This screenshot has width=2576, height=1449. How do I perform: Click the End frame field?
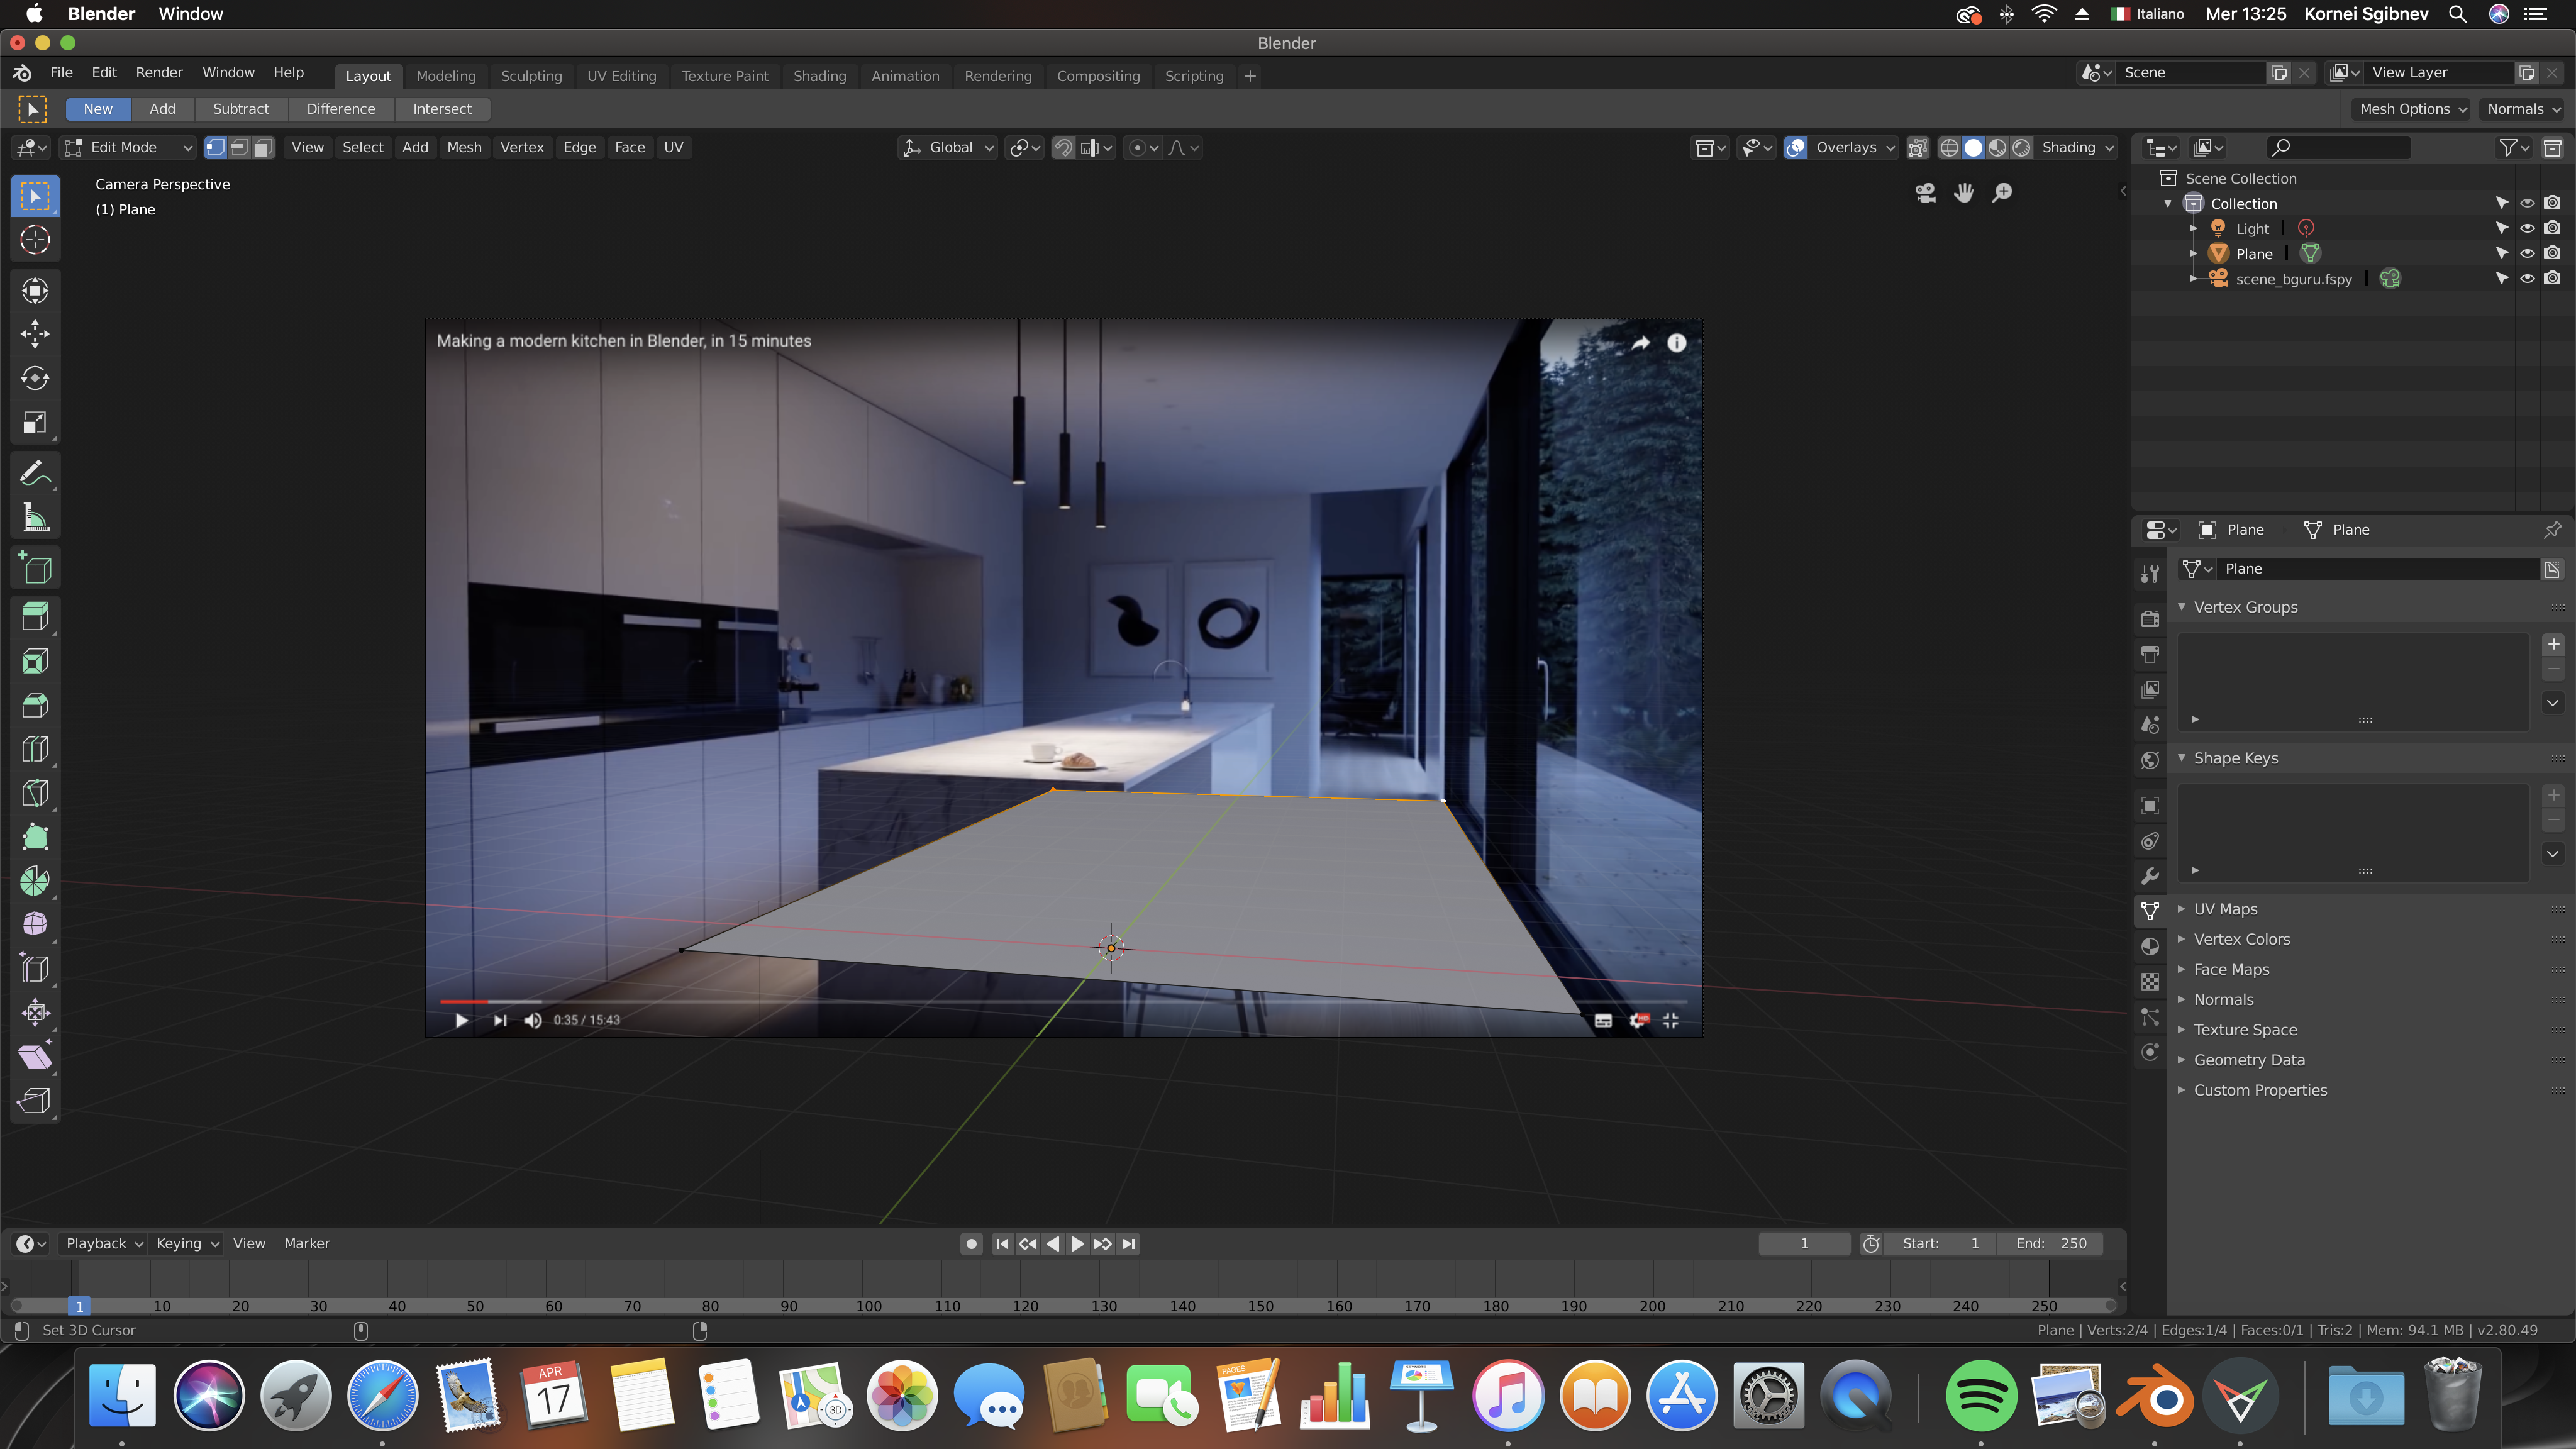(2050, 1243)
